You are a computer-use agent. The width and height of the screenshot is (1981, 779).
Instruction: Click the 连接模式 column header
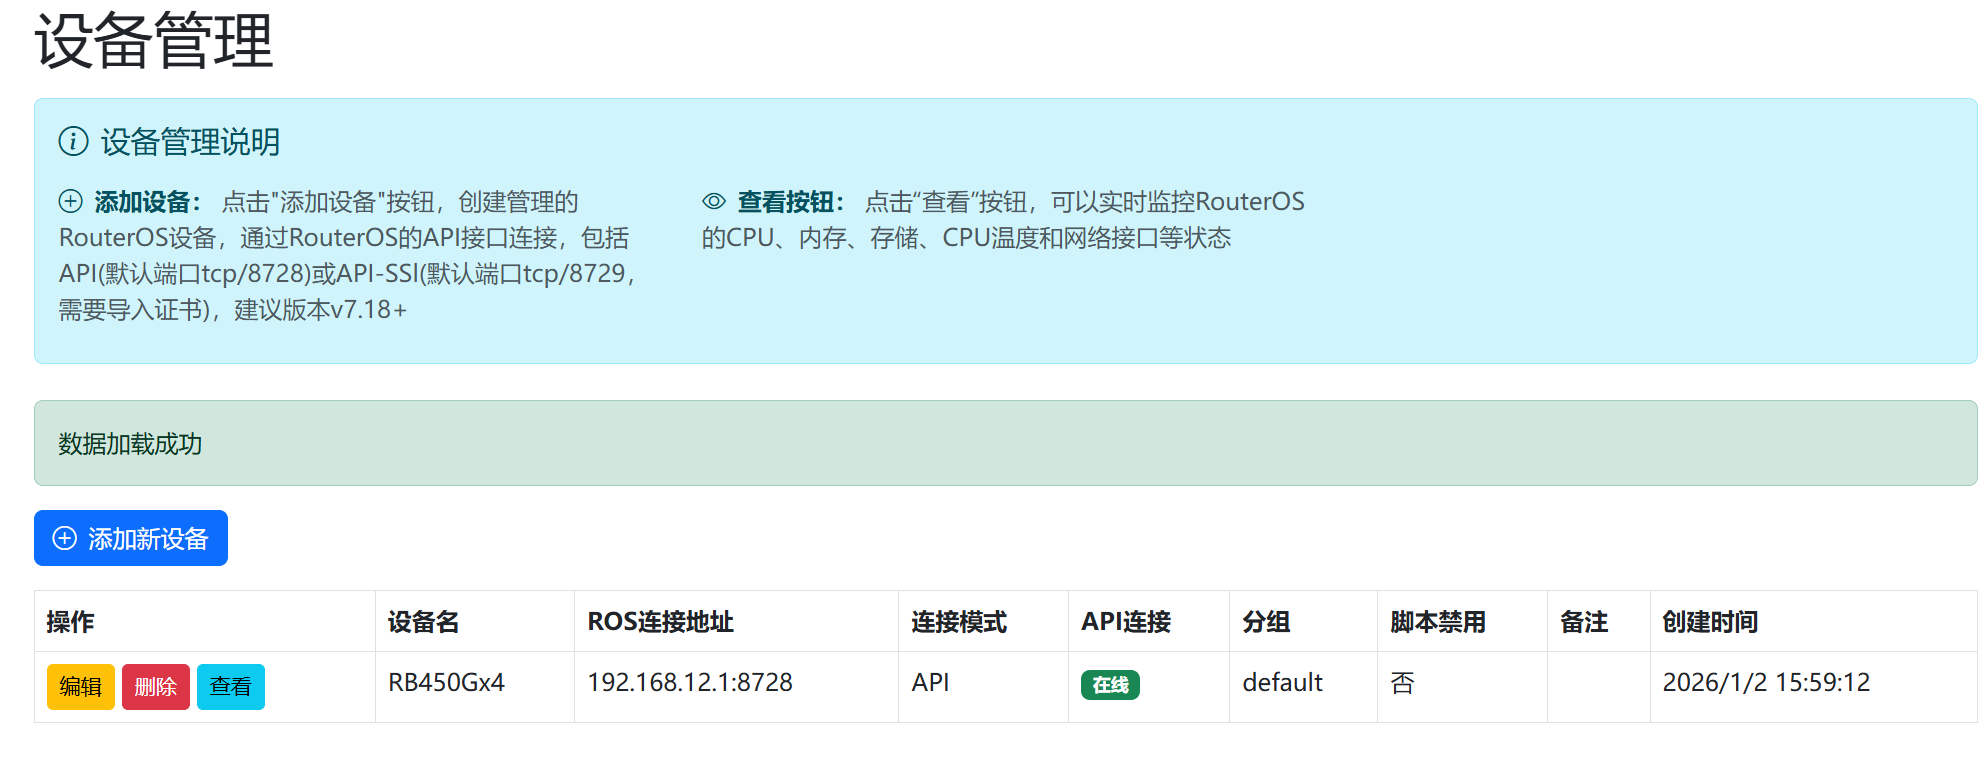(x=958, y=622)
